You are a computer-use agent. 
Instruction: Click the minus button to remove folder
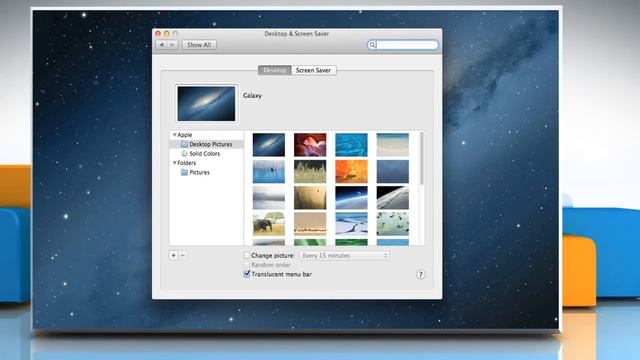(x=183, y=256)
